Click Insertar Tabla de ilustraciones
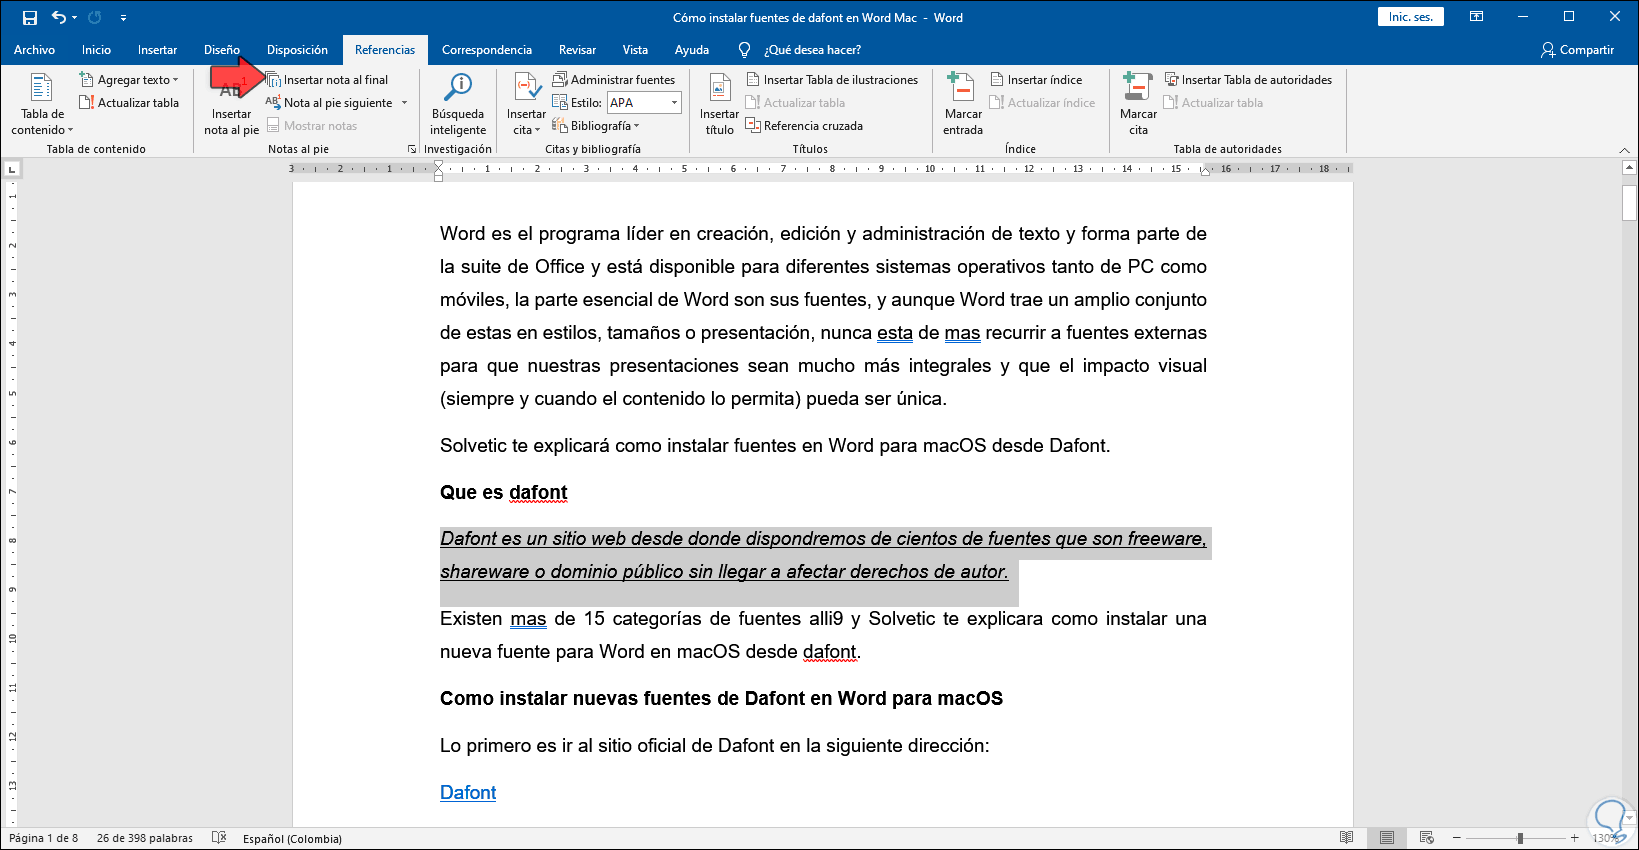Viewport: 1639px width, 850px height. click(832, 80)
